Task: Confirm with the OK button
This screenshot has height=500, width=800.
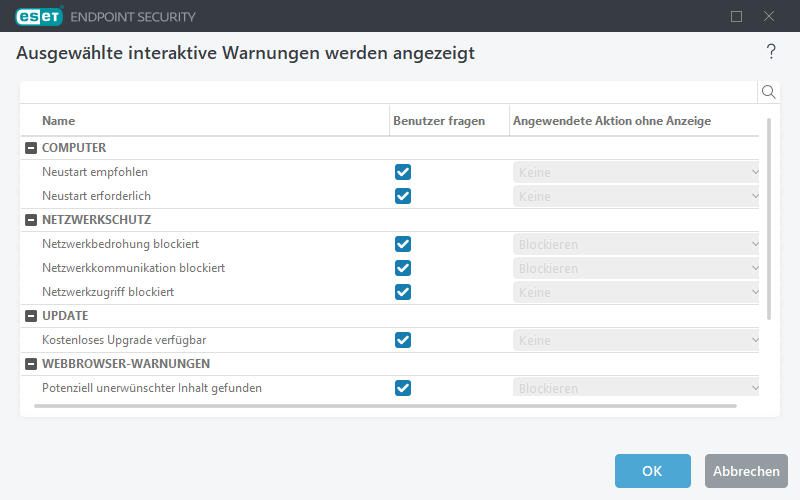Action: [x=653, y=471]
